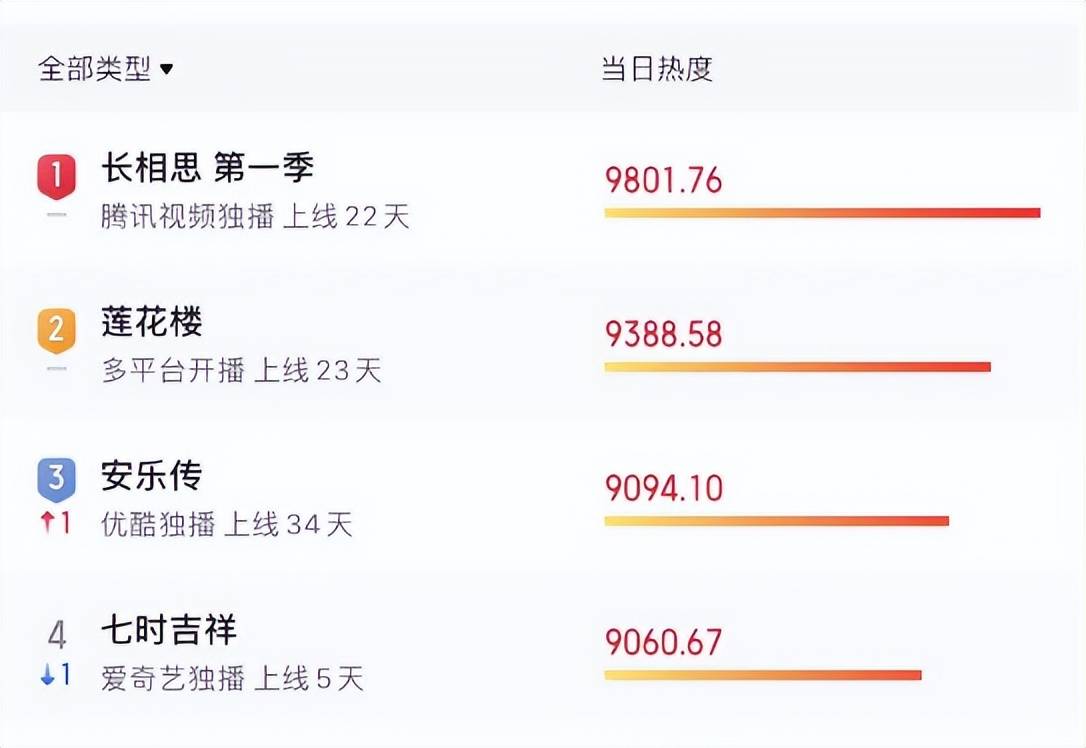Screen dimensions: 1086x748
Task: Click the blue down-arrow rank change indicator
Action: pyautogui.click(x=55, y=674)
